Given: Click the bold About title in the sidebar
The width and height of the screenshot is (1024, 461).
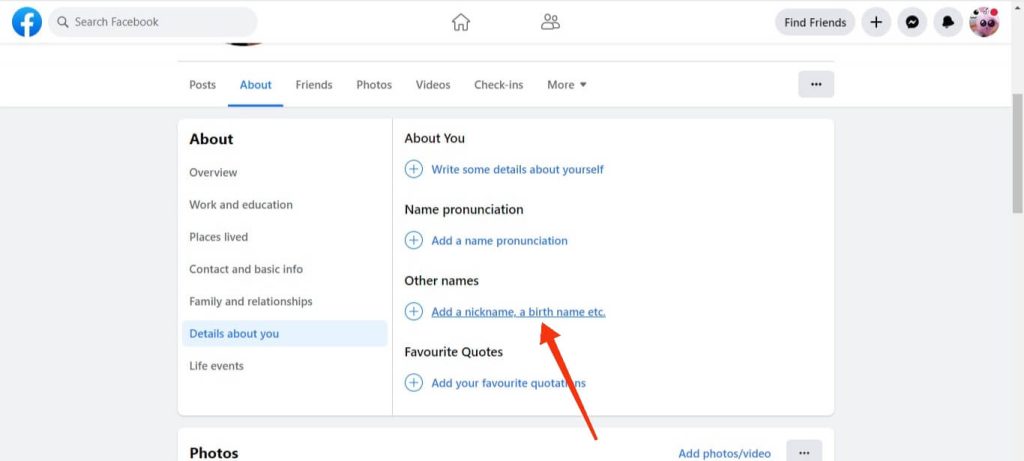Looking at the screenshot, I should click(211, 139).
